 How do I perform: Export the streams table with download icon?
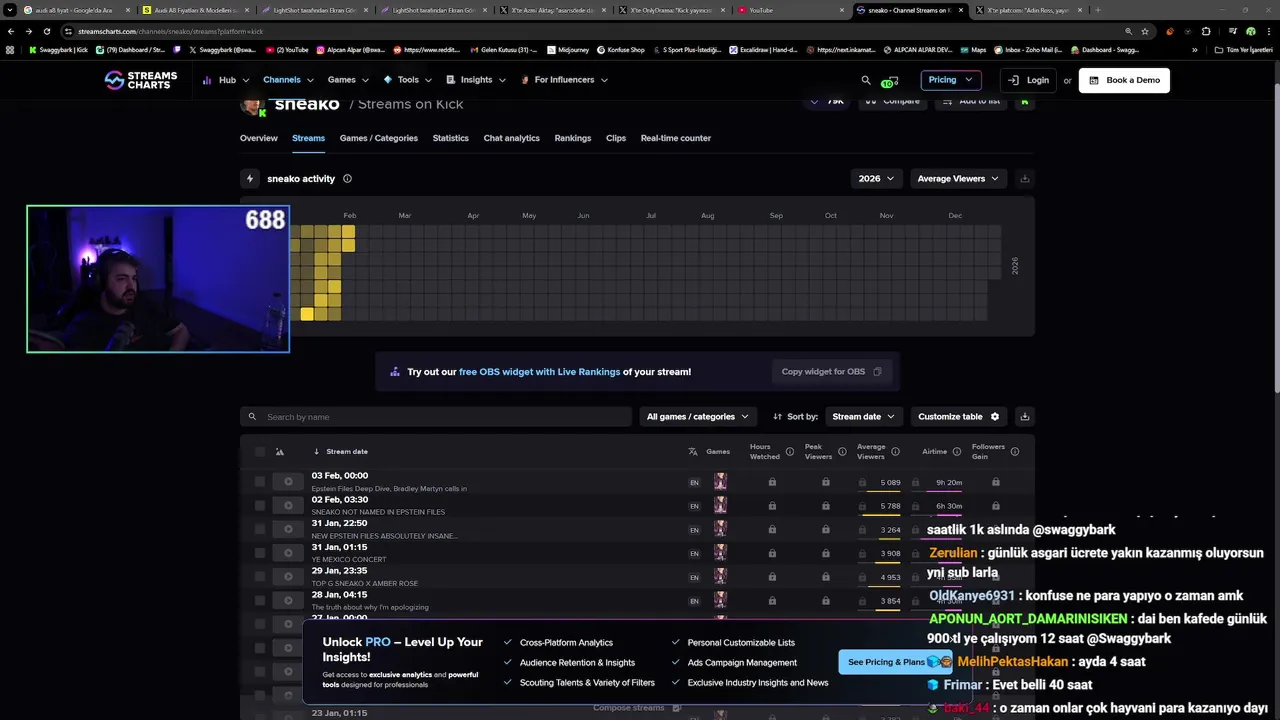[1024, 417]
